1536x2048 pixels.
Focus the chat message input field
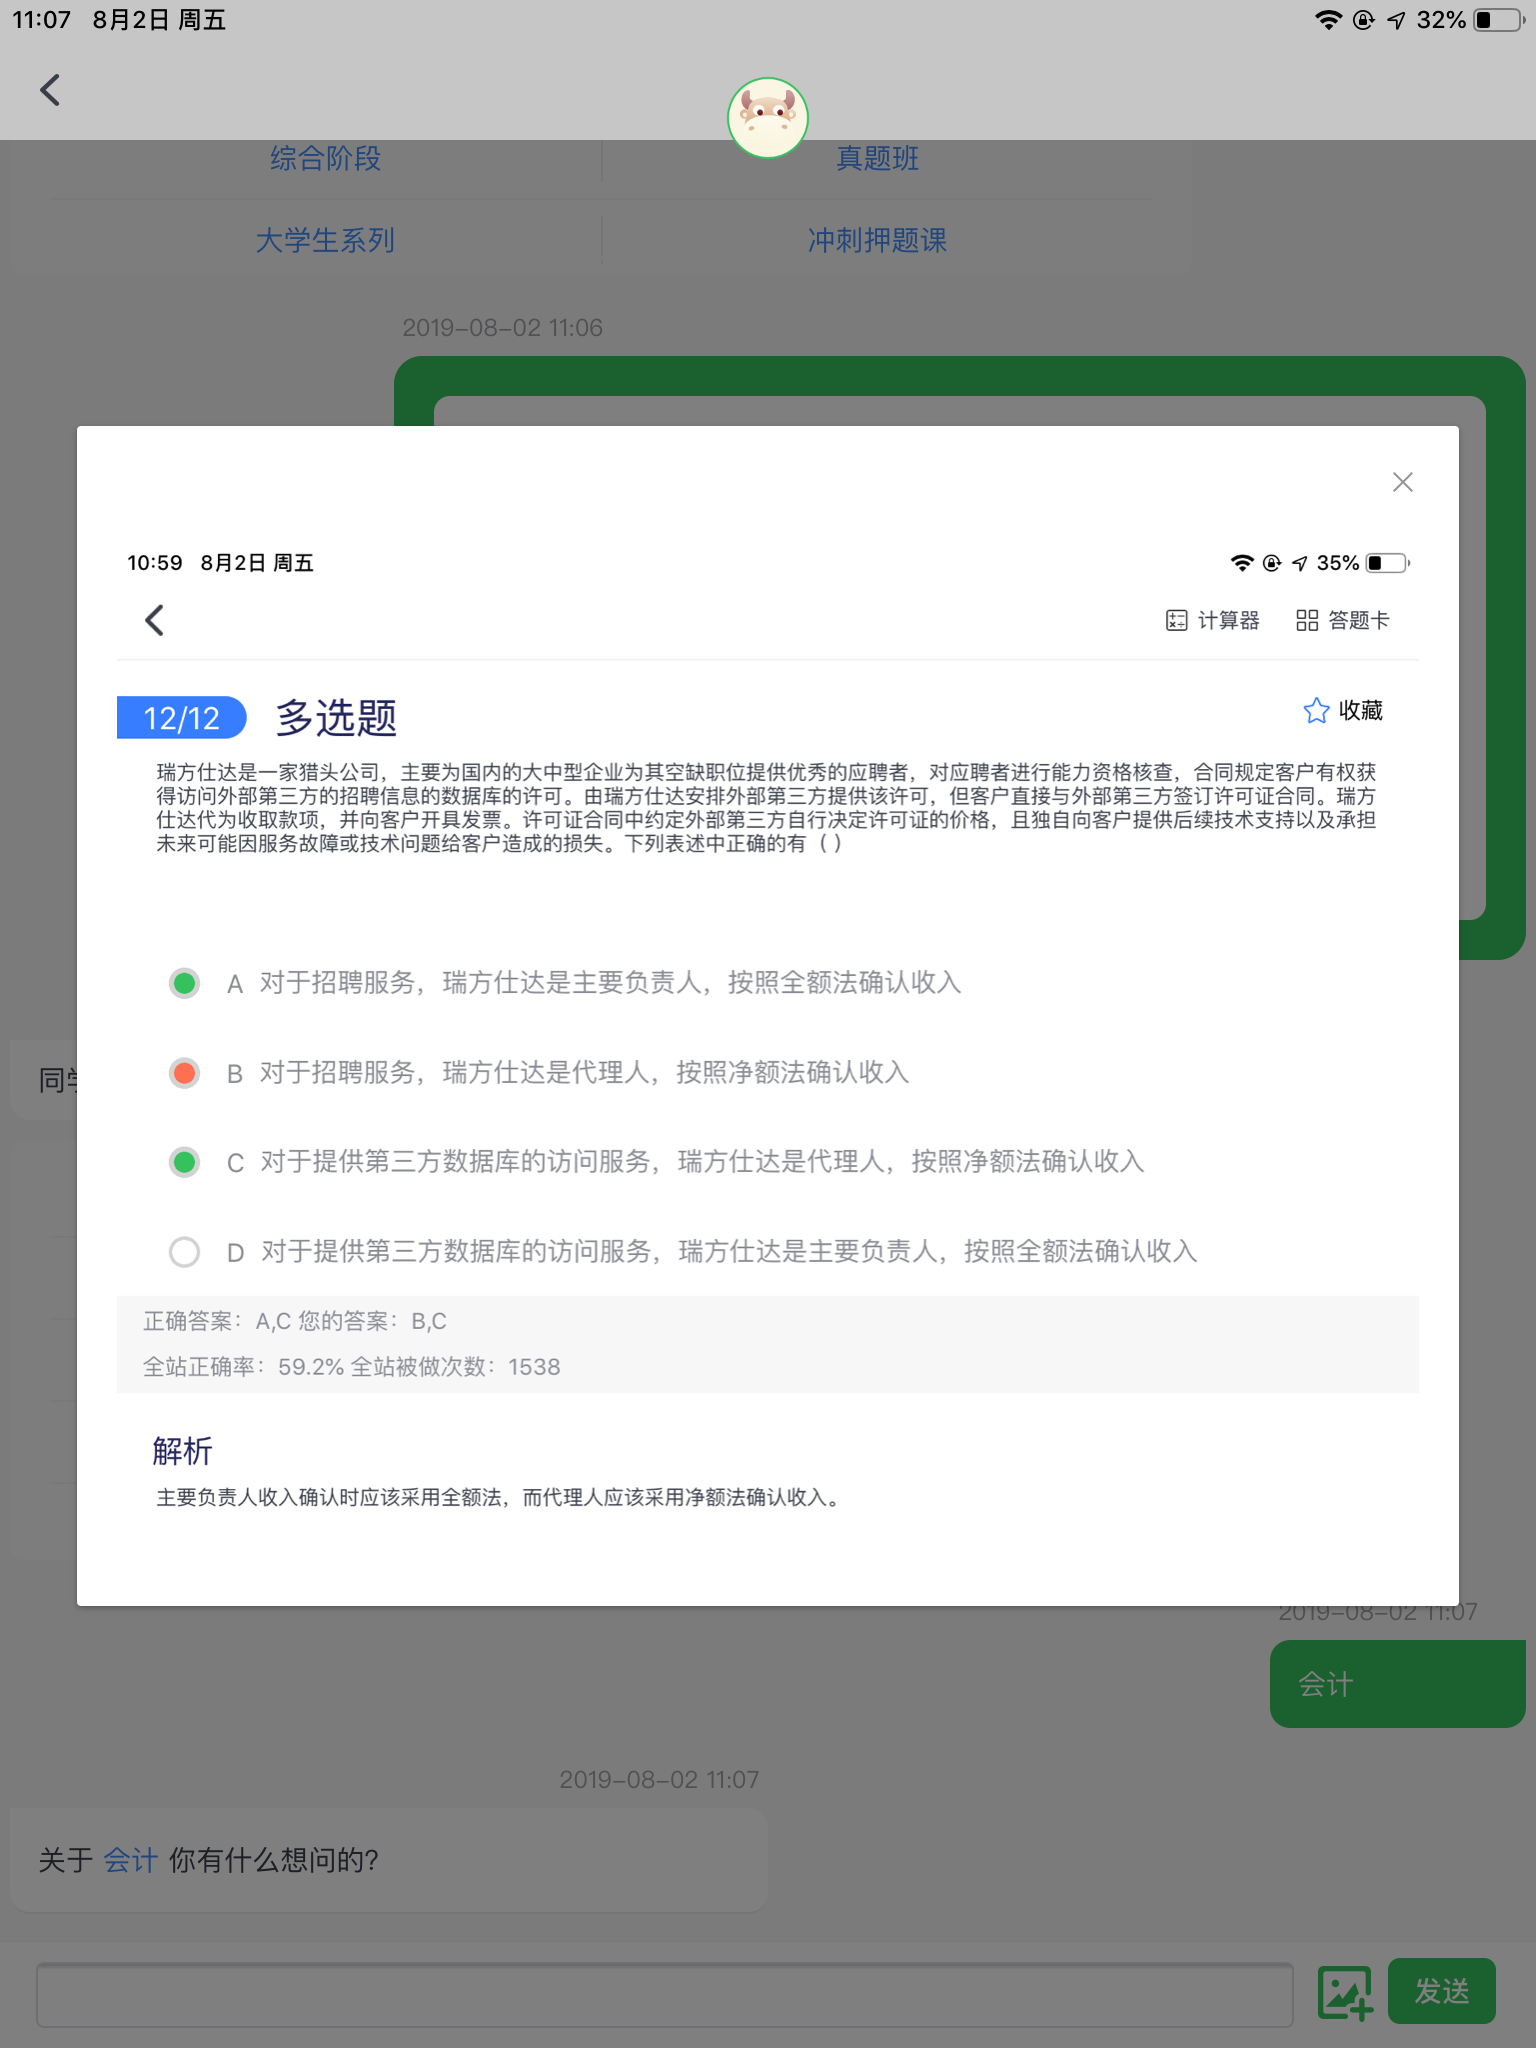[664, 1994]
